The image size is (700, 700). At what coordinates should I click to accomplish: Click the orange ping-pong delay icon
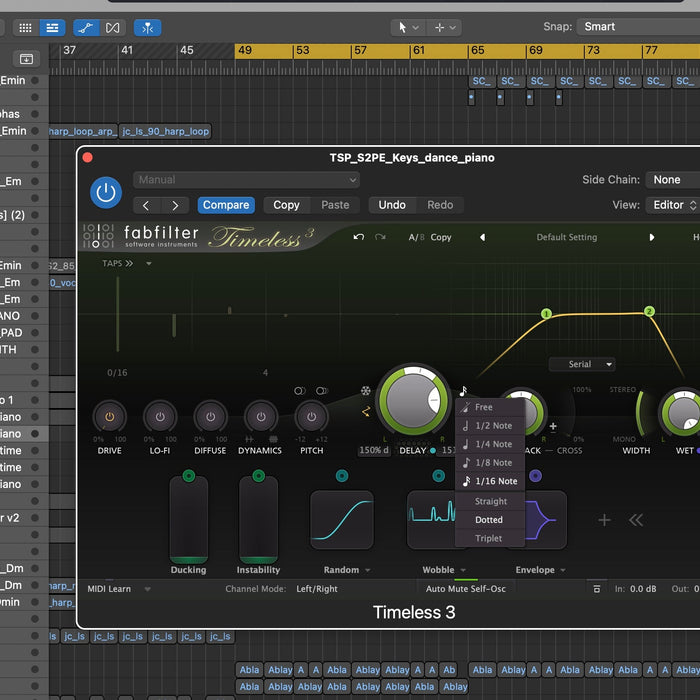pos(366,412)
